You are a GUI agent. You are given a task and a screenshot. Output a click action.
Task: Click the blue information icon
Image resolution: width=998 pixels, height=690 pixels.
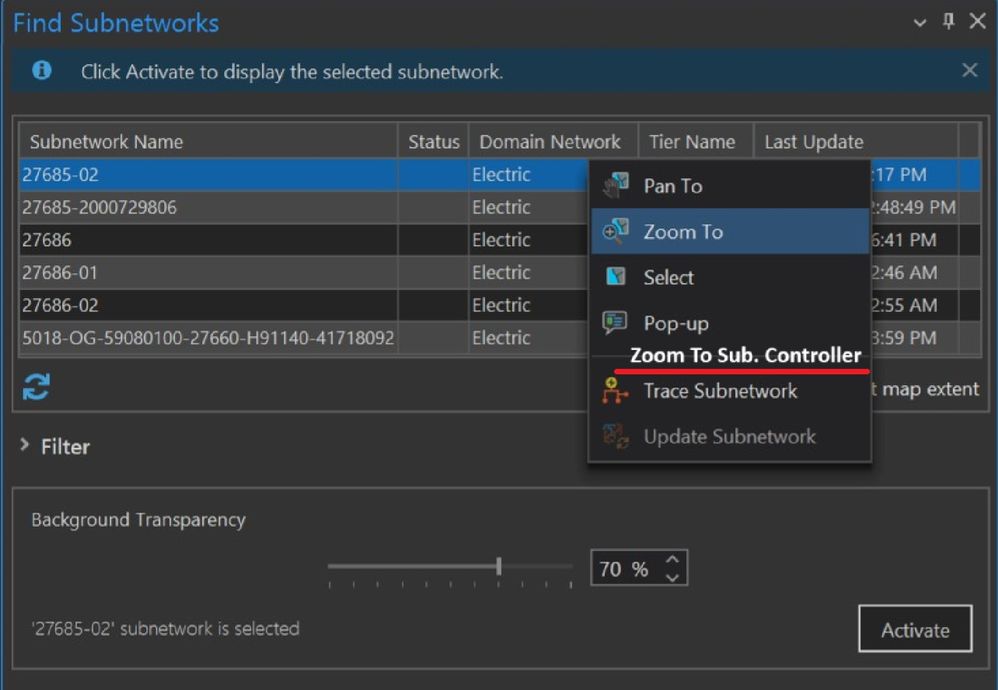42,71
